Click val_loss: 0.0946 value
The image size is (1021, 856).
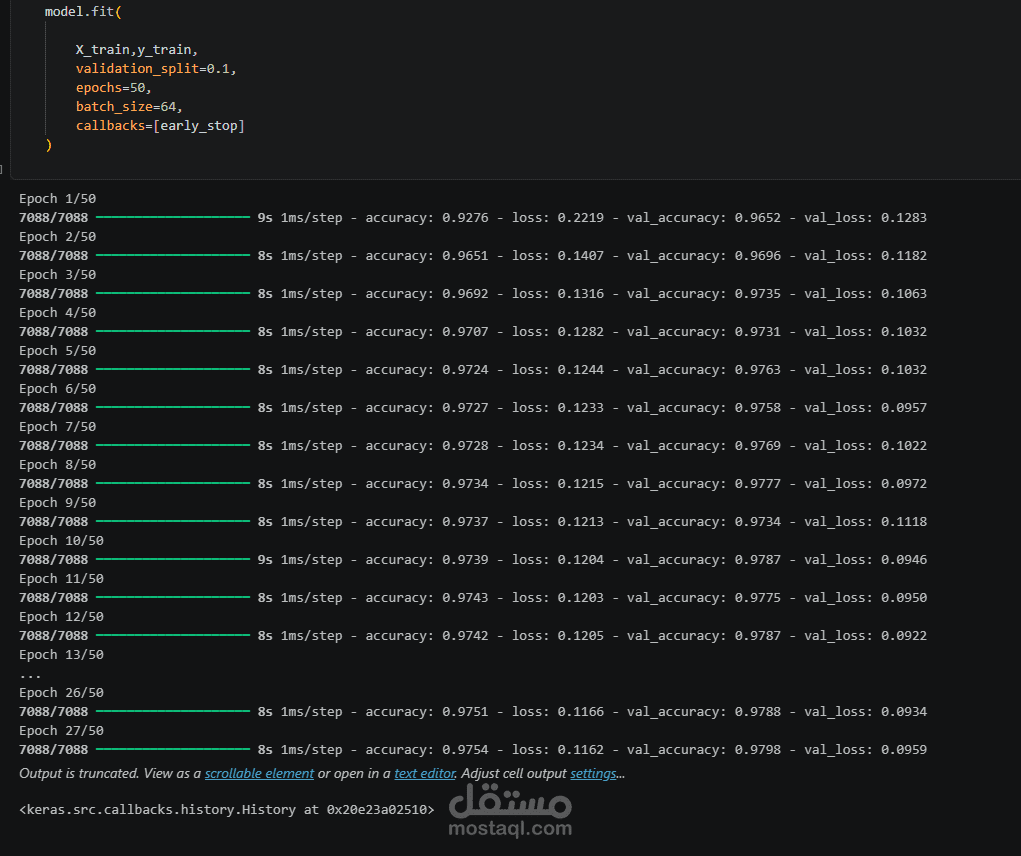[865, 560]
